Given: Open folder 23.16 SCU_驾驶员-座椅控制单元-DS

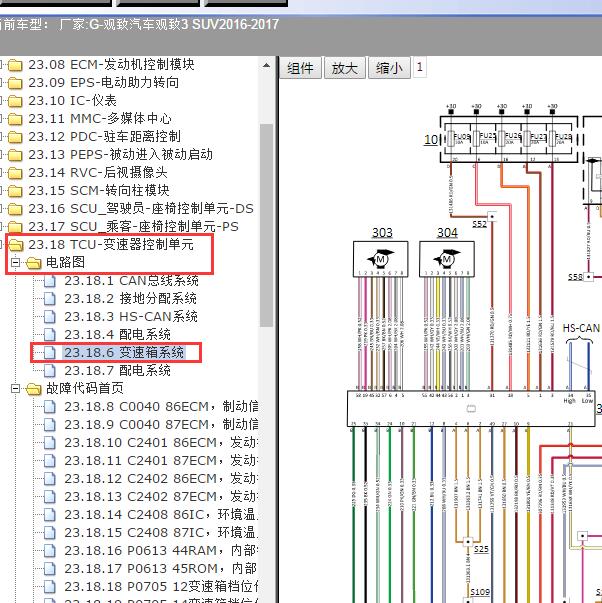Looking at the screenshot, I should point(141,209).
